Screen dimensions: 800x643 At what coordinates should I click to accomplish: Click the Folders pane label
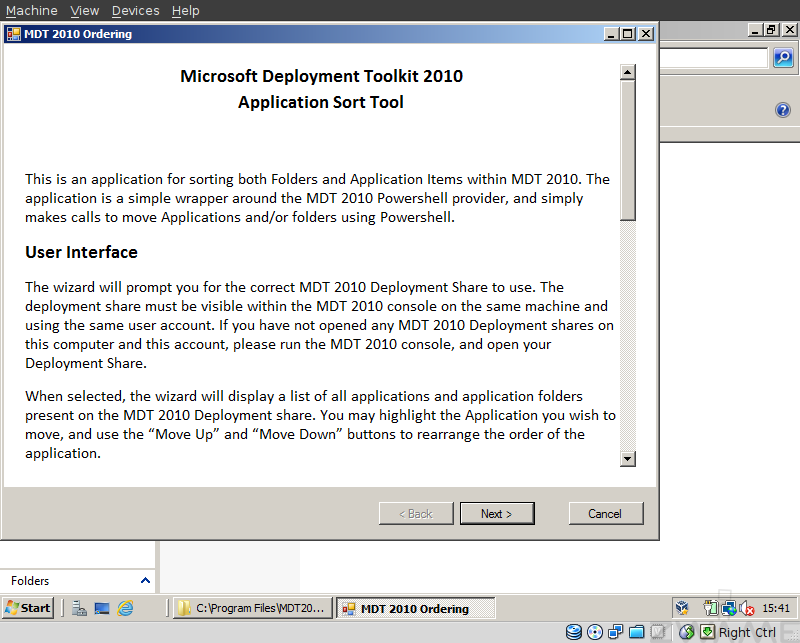pyautogui.click(x=30, y=581)
